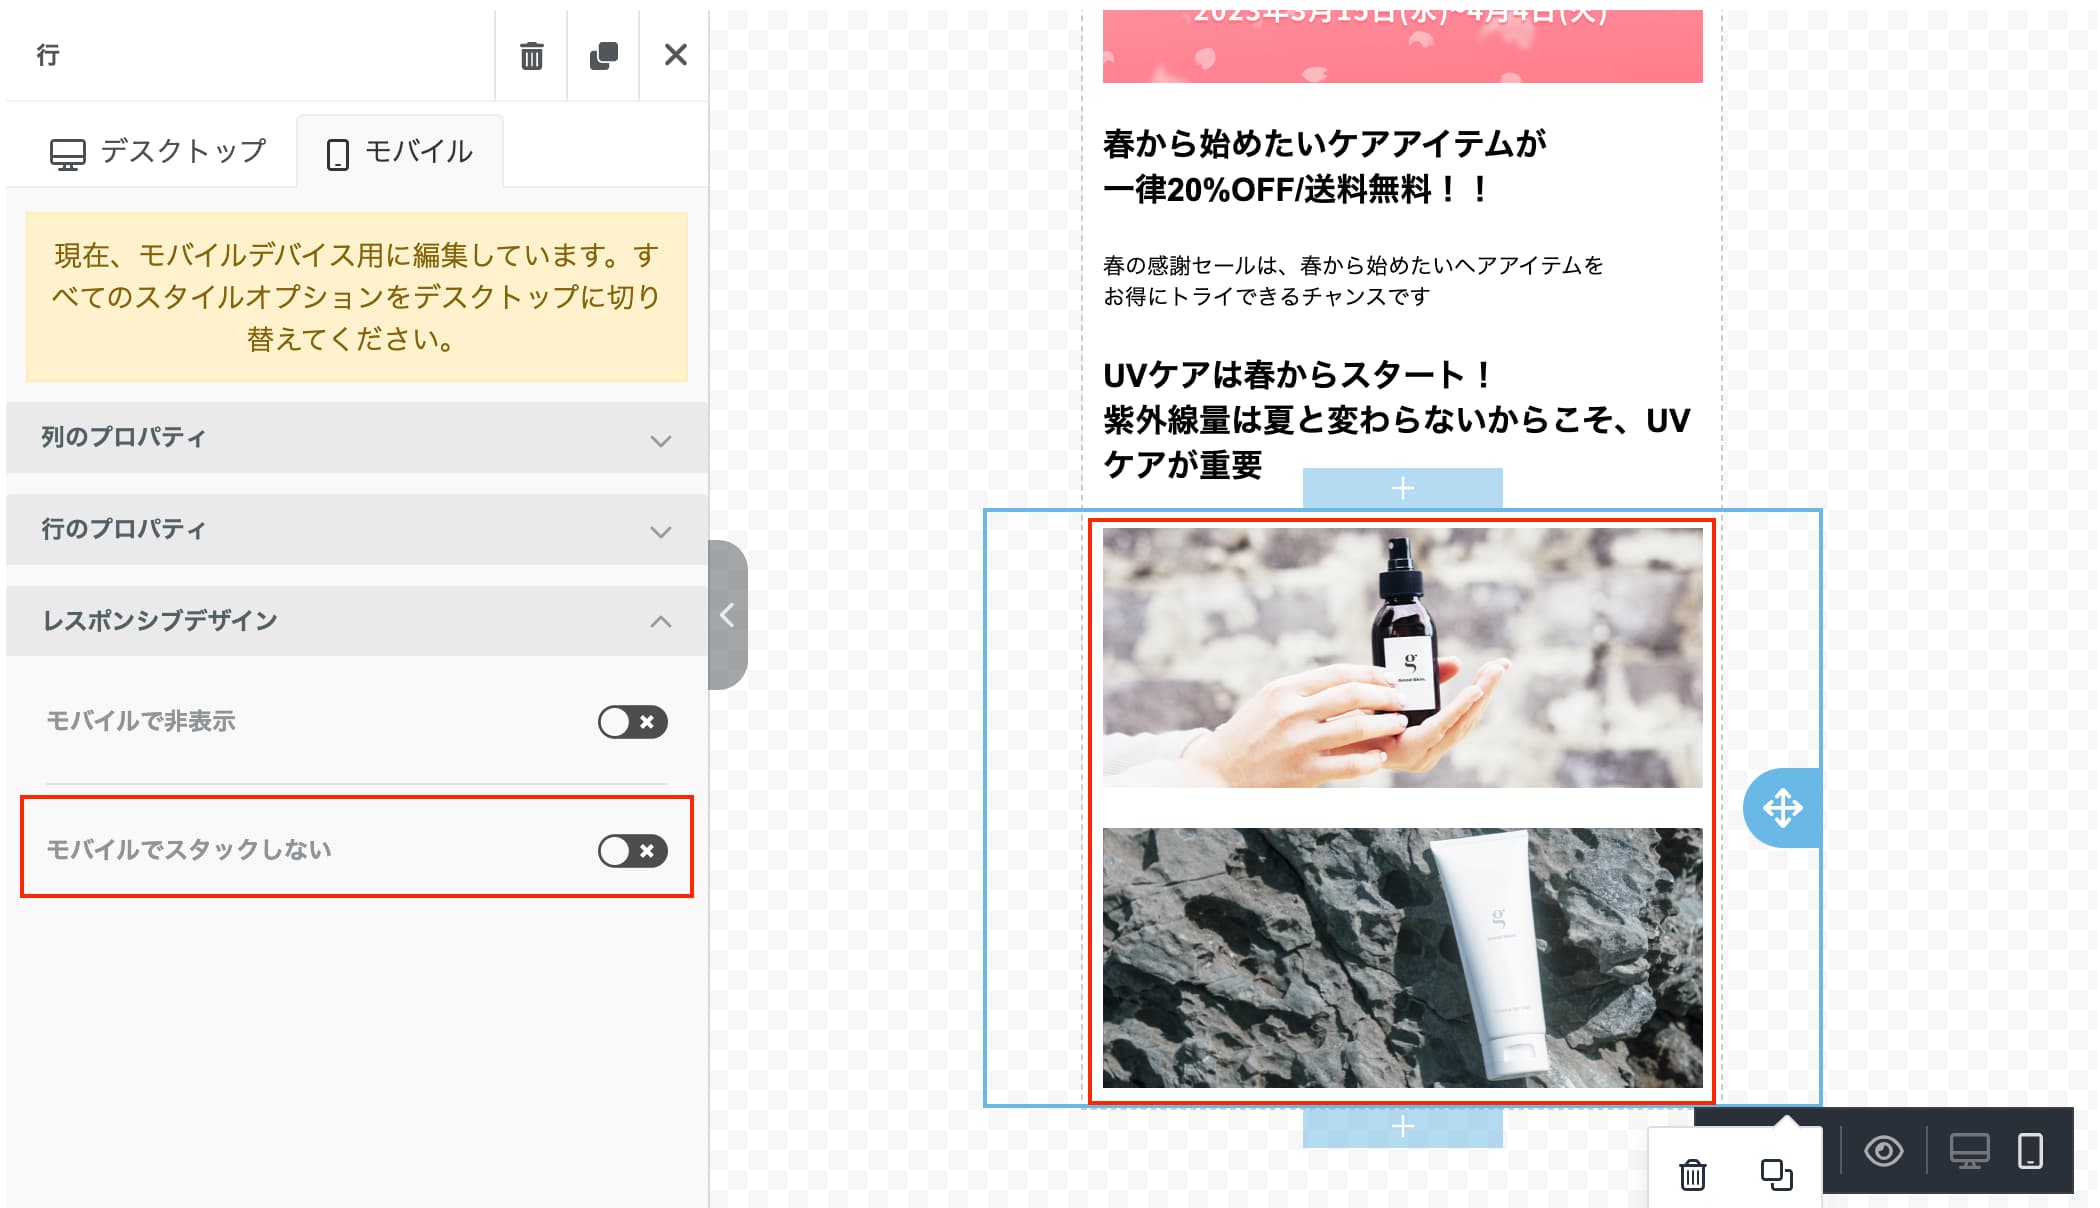Duplicate the selected row via bottom copy icon
Viewport: 2100px width, 1208px height.
click(x=1776, y=1175)
